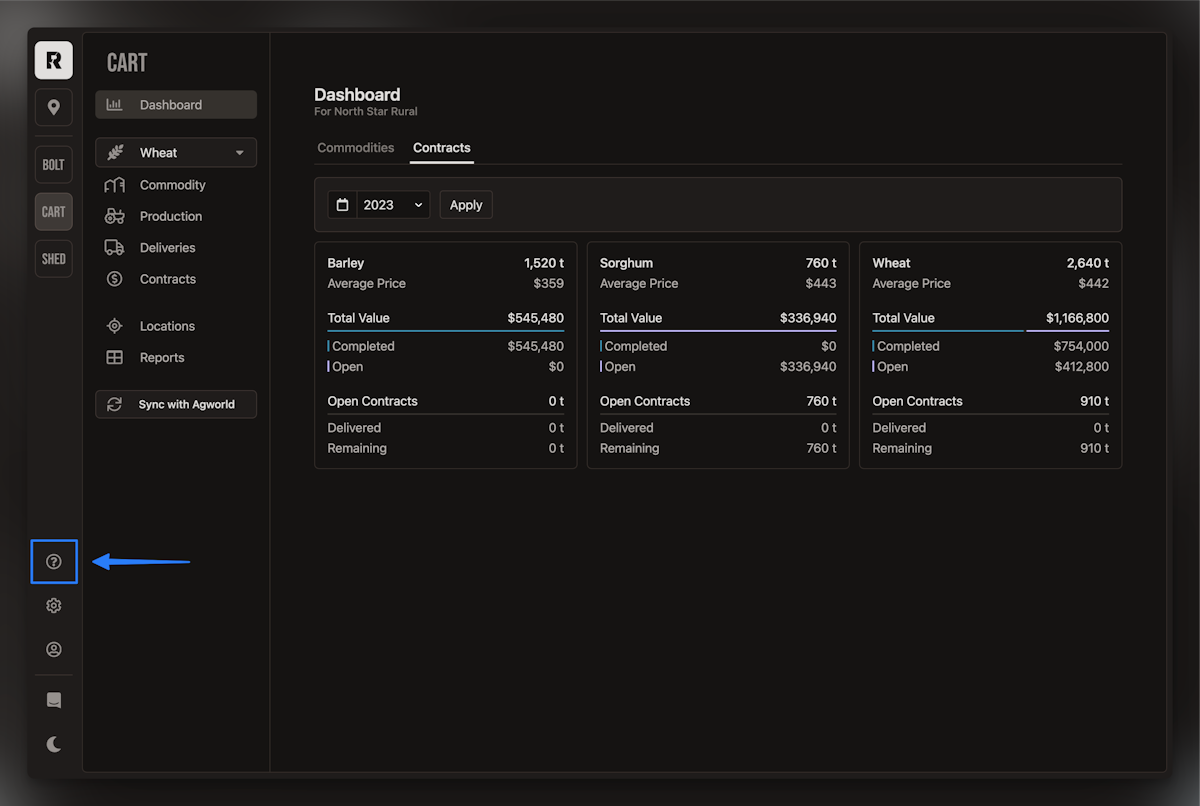Open the docs book icon

click(x=54, y=700)
